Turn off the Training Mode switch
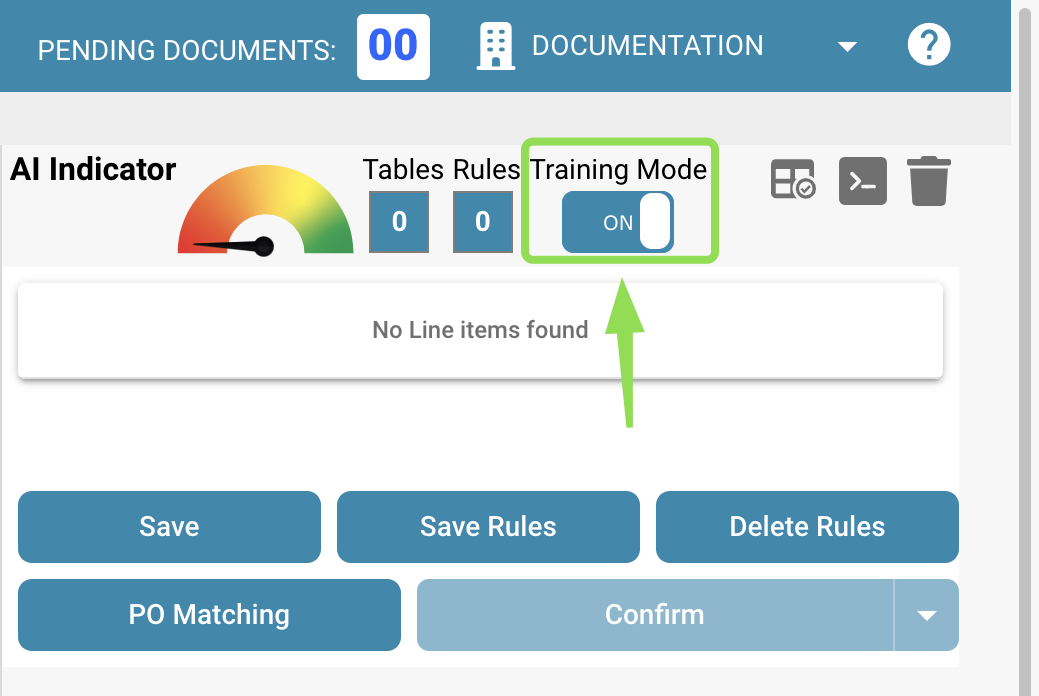This screenshot has width=1039, height=696. click(x=618, y=222)
